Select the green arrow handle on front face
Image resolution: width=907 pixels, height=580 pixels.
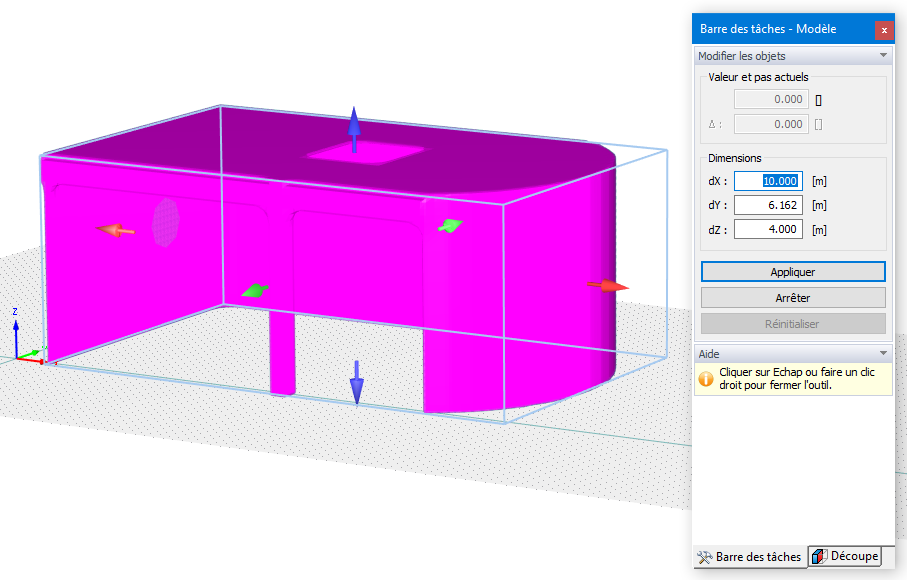(x=255, y=290)
